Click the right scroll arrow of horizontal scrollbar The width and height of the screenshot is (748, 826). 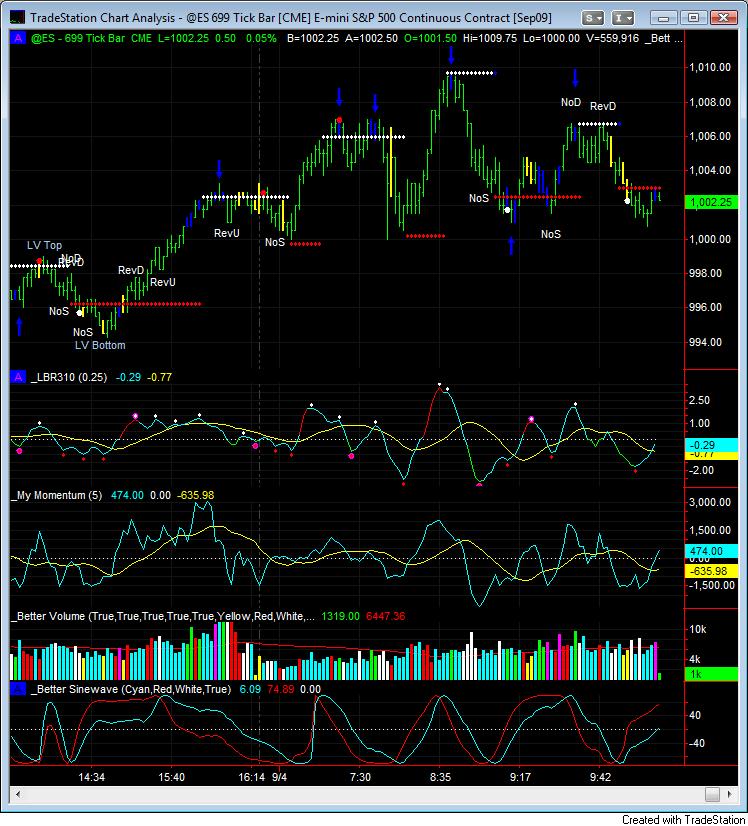coord(730,794)
